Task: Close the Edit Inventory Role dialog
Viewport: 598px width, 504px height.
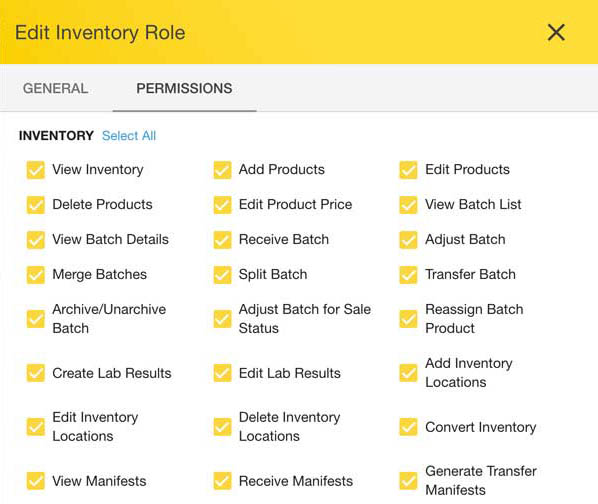Action: pos(556,32)
